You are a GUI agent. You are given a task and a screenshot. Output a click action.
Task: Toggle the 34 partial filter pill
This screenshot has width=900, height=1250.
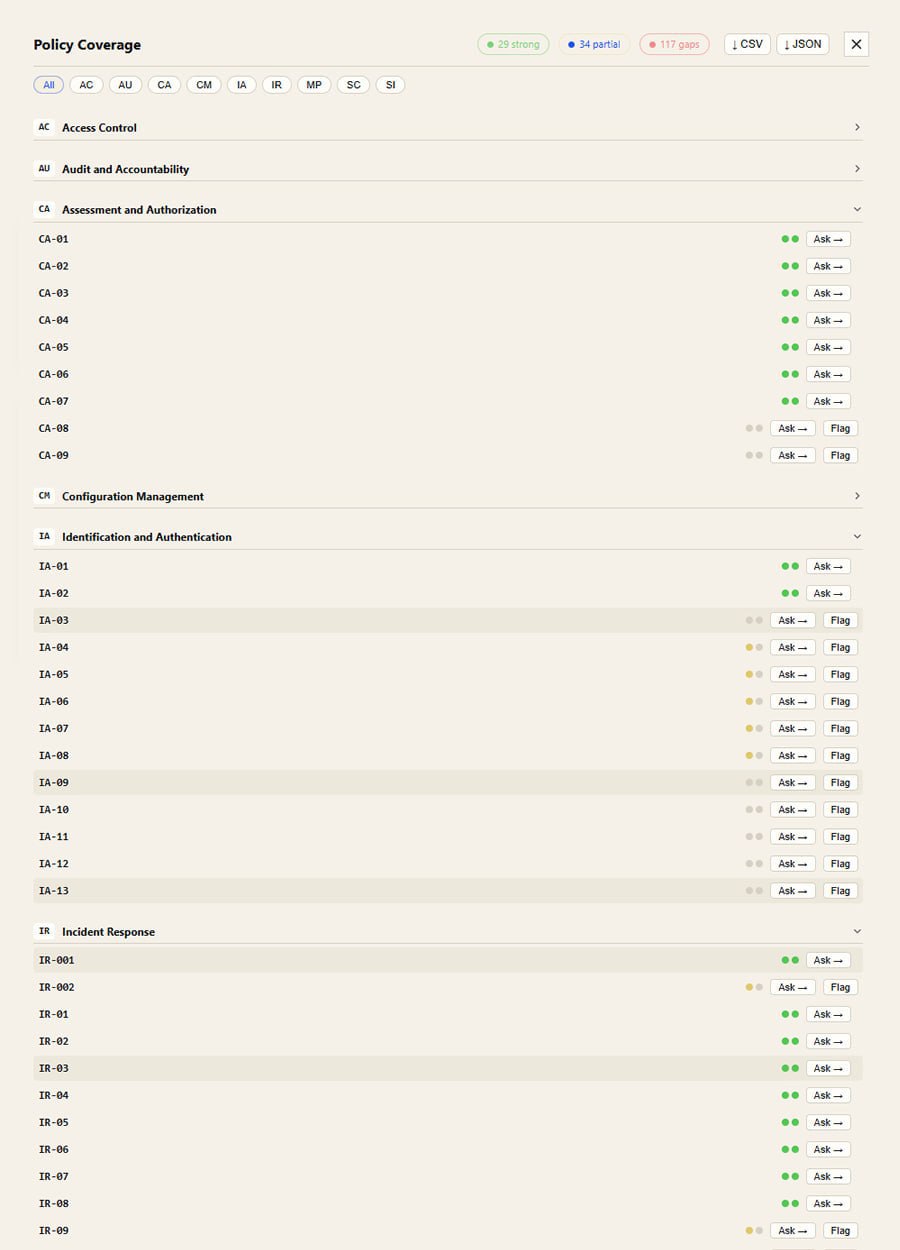click(594, 44)
